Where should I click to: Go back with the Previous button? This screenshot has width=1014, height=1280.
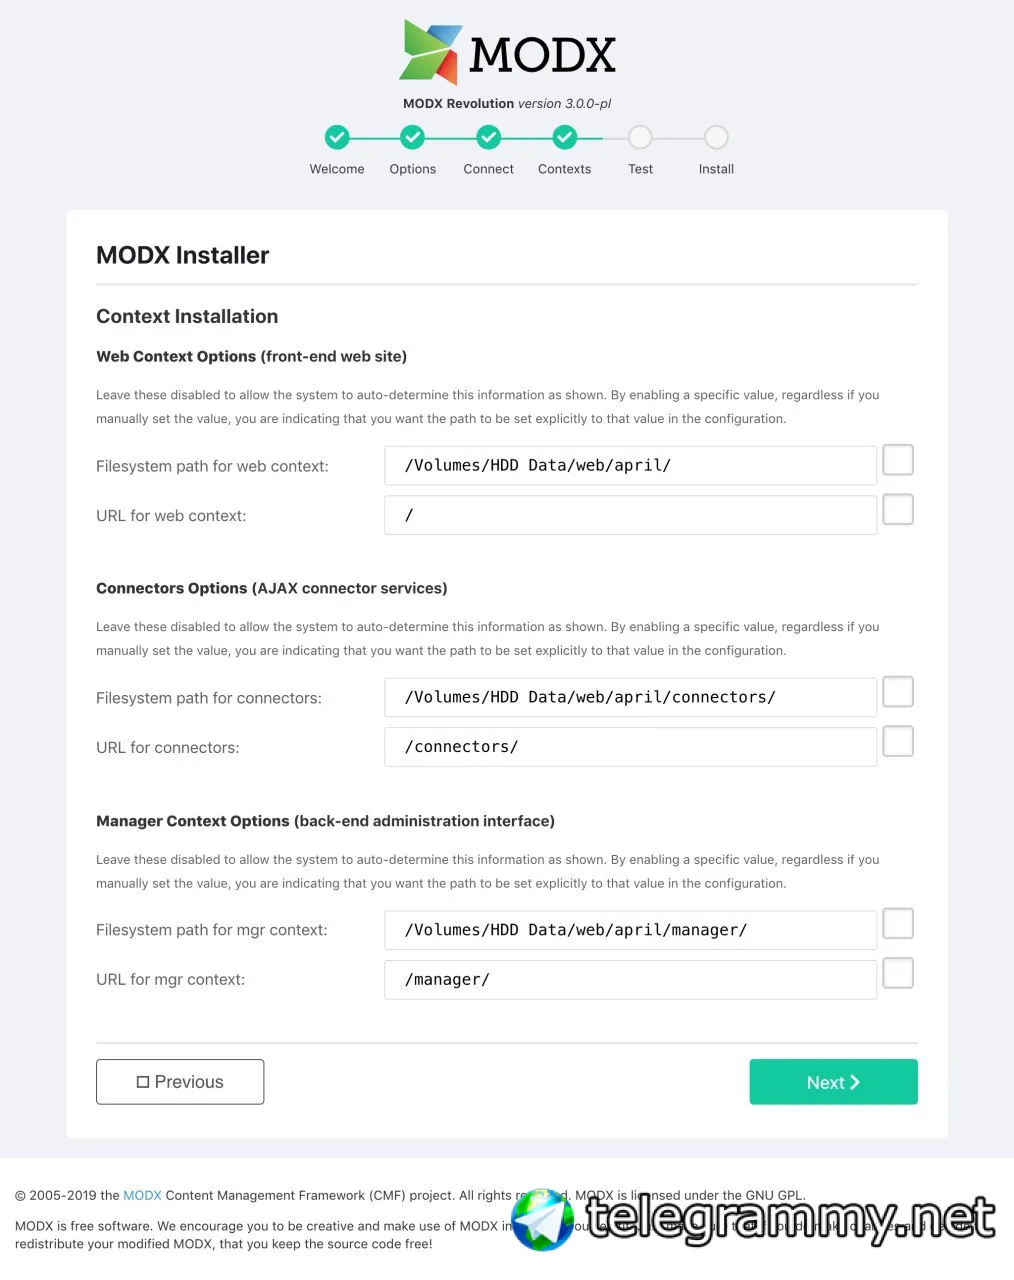pyautogui.click(x=180, y=1082)
